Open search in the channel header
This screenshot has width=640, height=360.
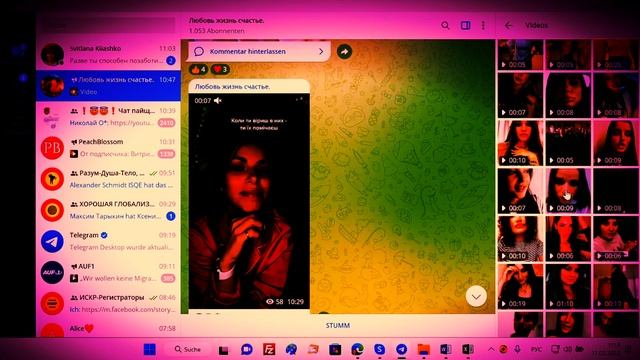[x=445, y=25]
